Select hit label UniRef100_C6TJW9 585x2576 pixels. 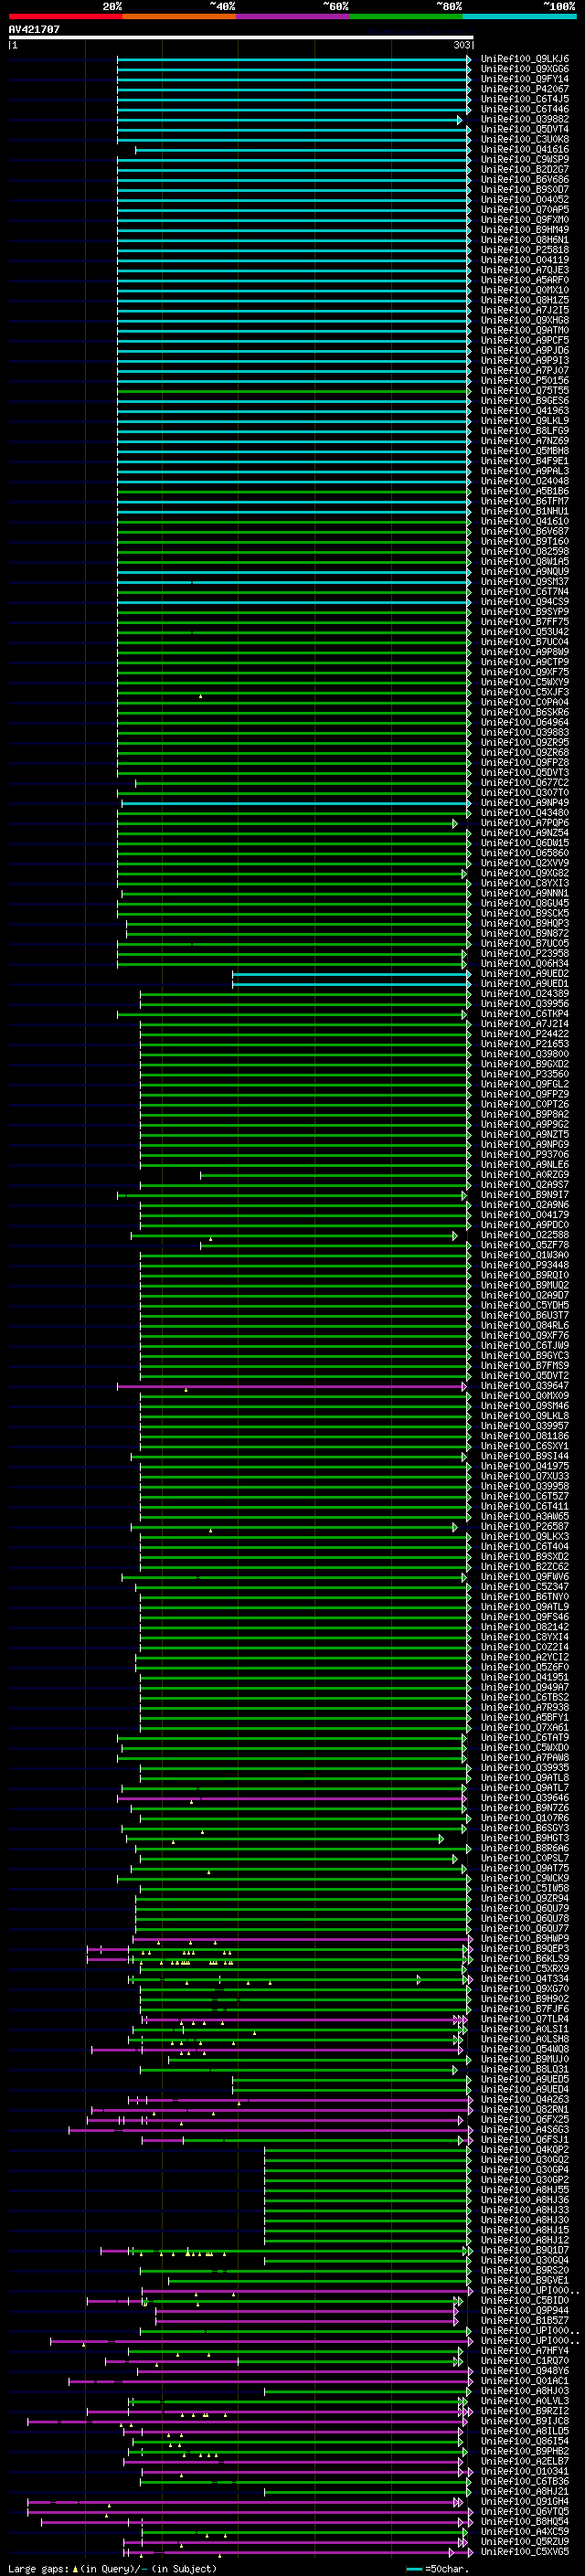[525, 1346]
